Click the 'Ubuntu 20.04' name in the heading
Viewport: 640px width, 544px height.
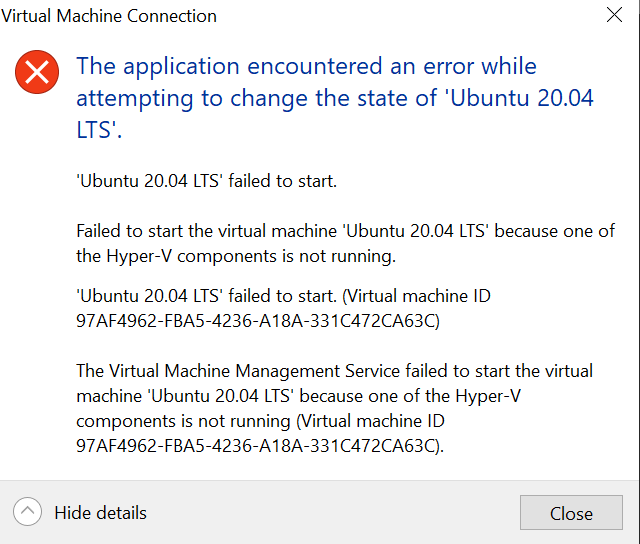click(519, 98)
